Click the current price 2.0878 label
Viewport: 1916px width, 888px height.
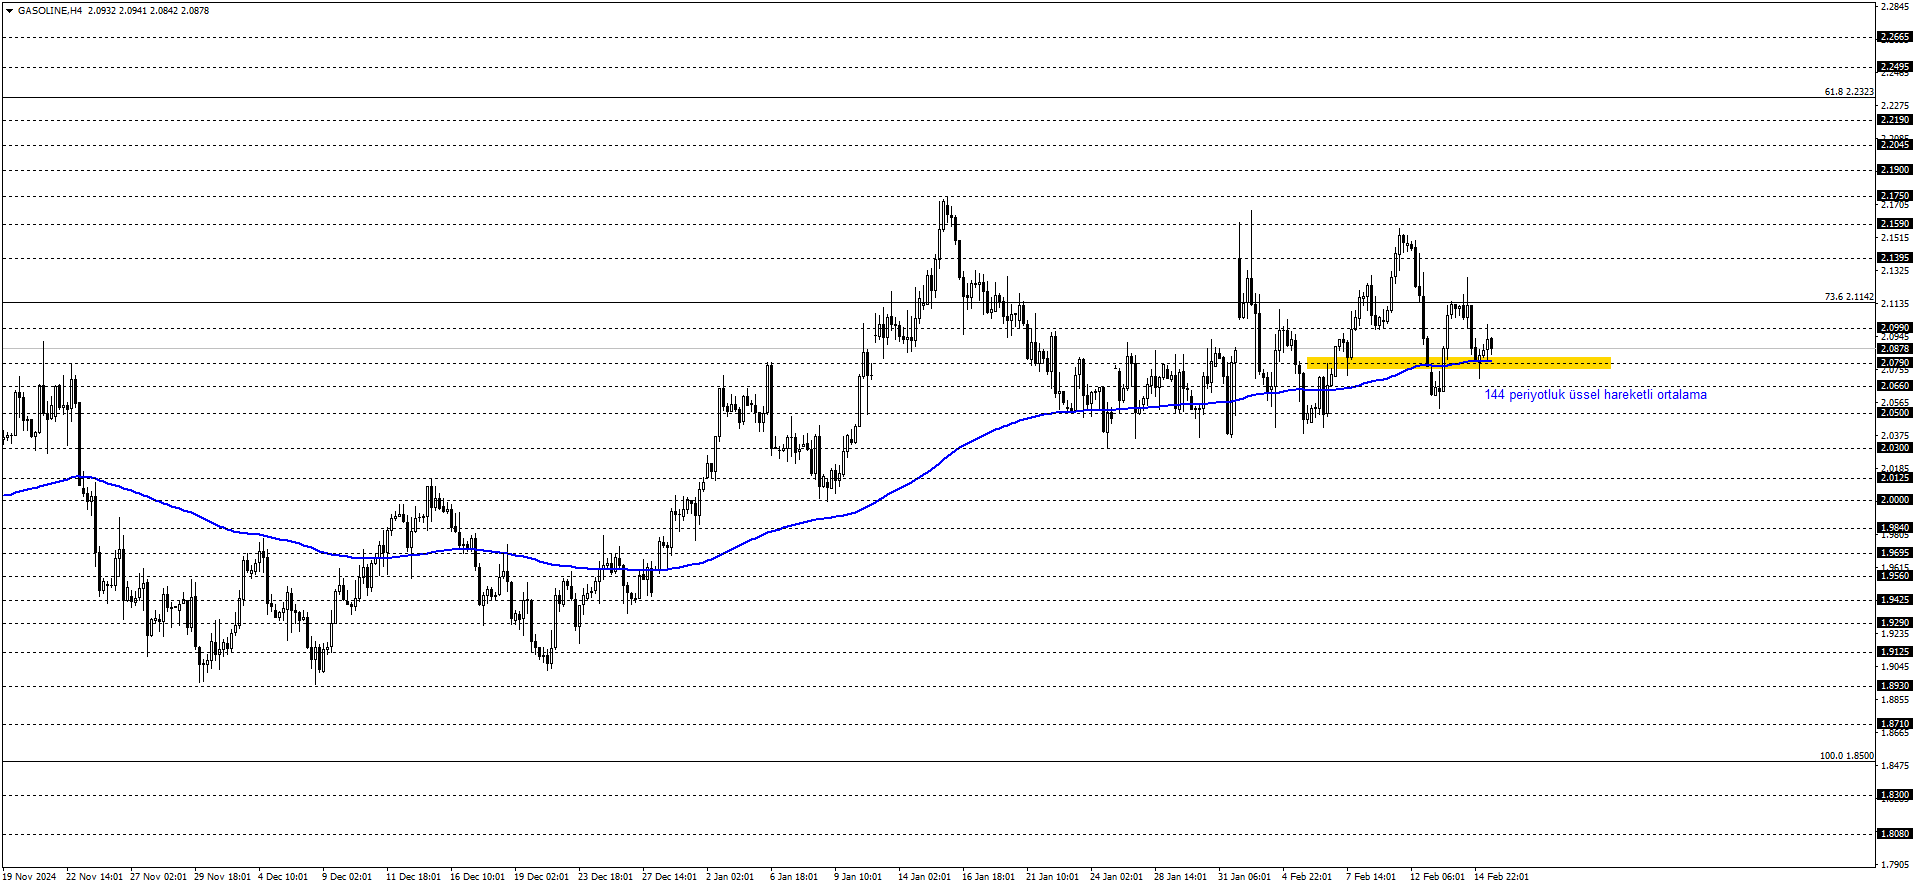pyautogui.click(x=1895, y=349)
